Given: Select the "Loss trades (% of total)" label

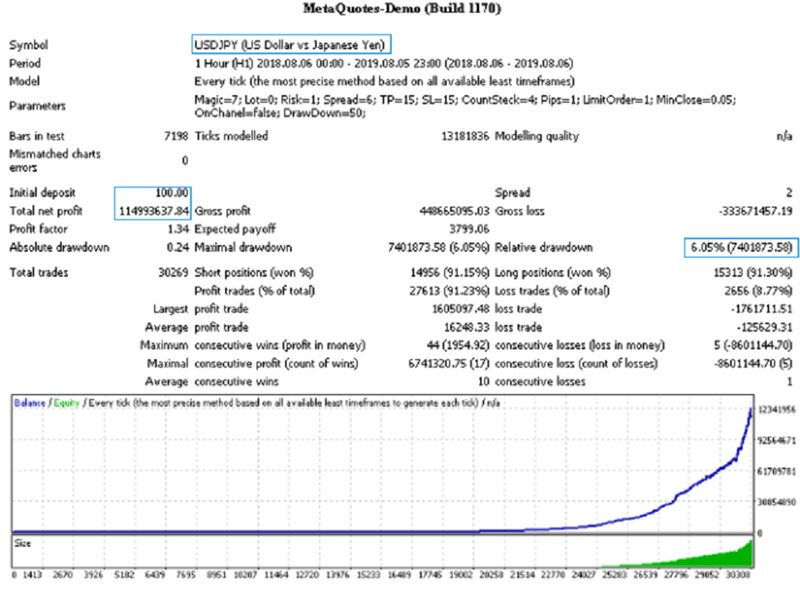Looking at the screenshot, I should tap(552, 291).
